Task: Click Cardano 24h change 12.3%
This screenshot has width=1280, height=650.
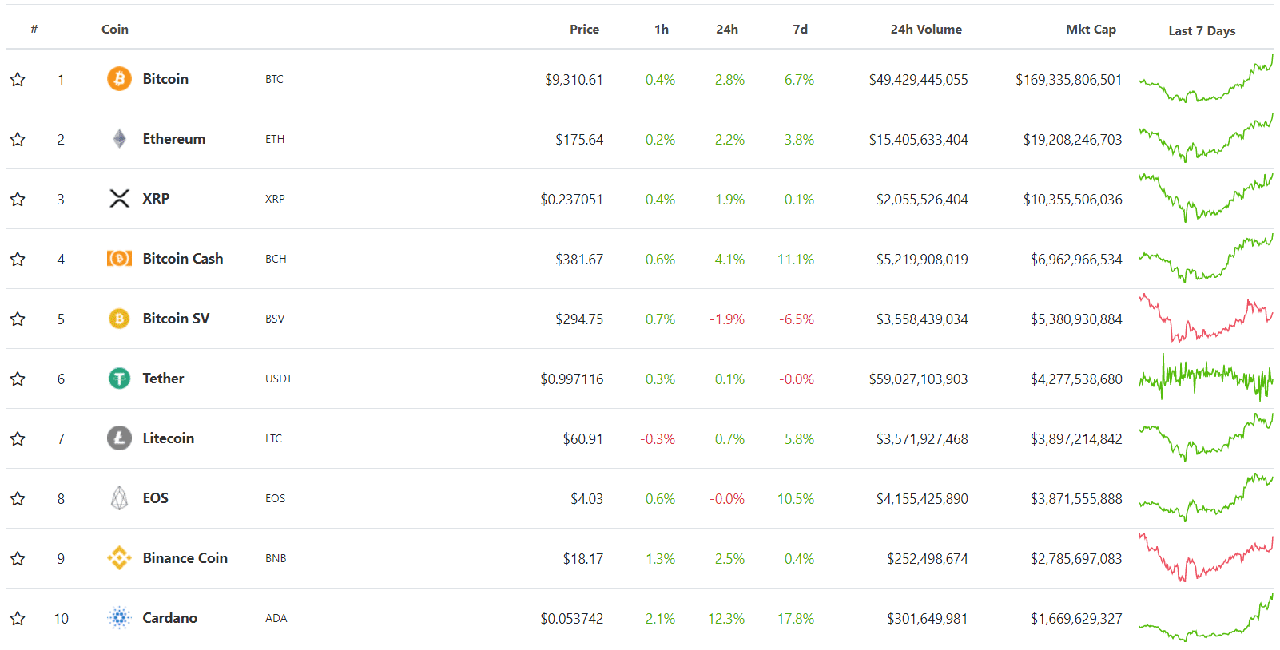Action: coord(726,619)
